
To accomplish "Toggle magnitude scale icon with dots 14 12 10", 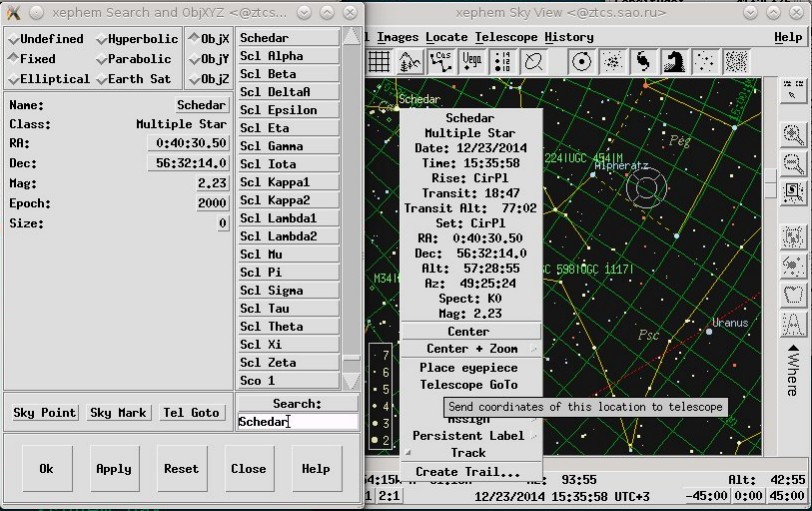I will click(x=502, y=62).
